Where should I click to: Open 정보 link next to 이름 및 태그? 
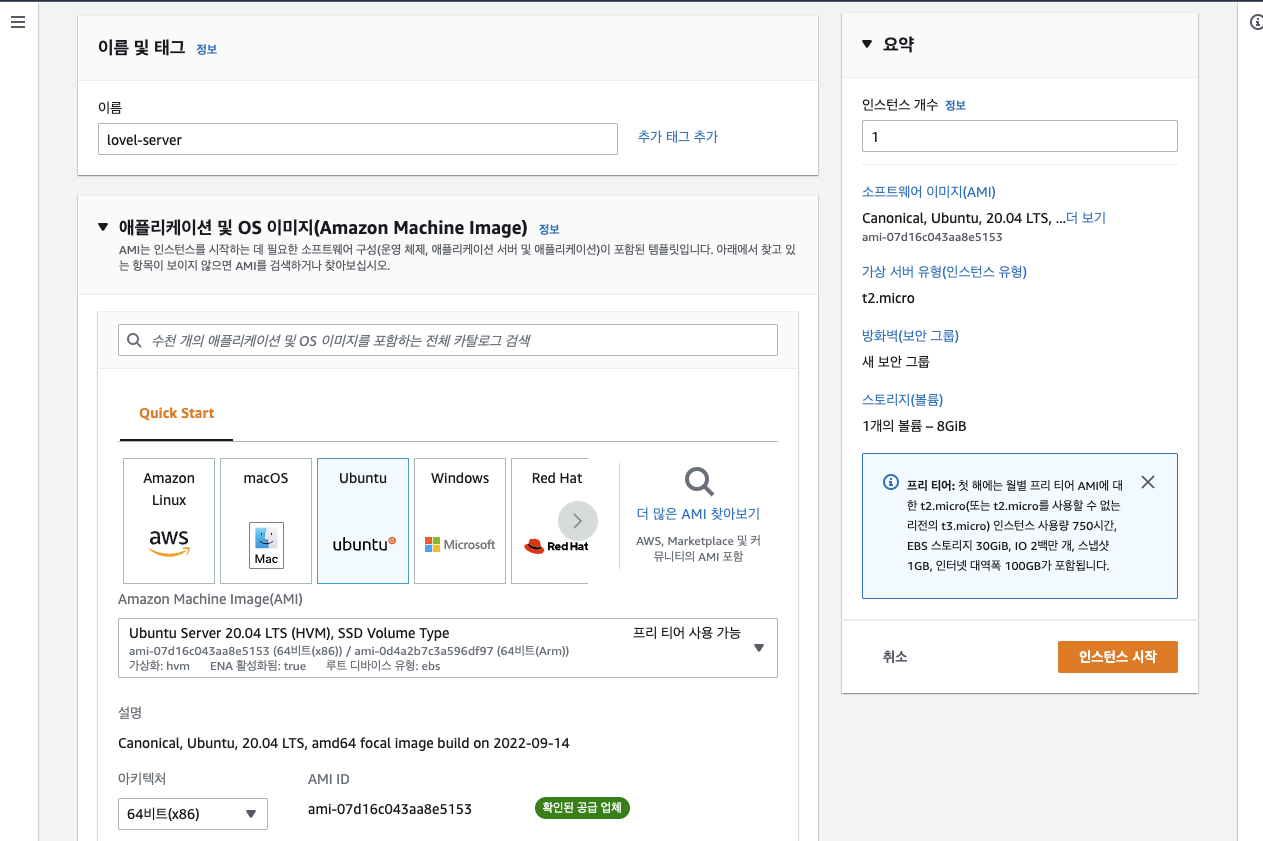[x=206, y=49]
